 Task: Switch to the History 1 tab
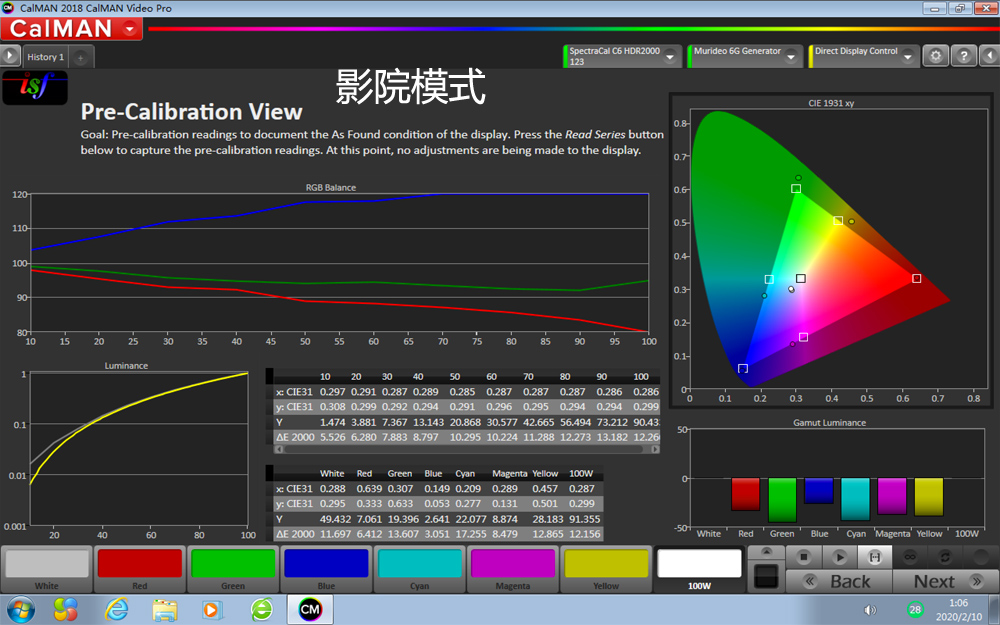coord(45,57)
